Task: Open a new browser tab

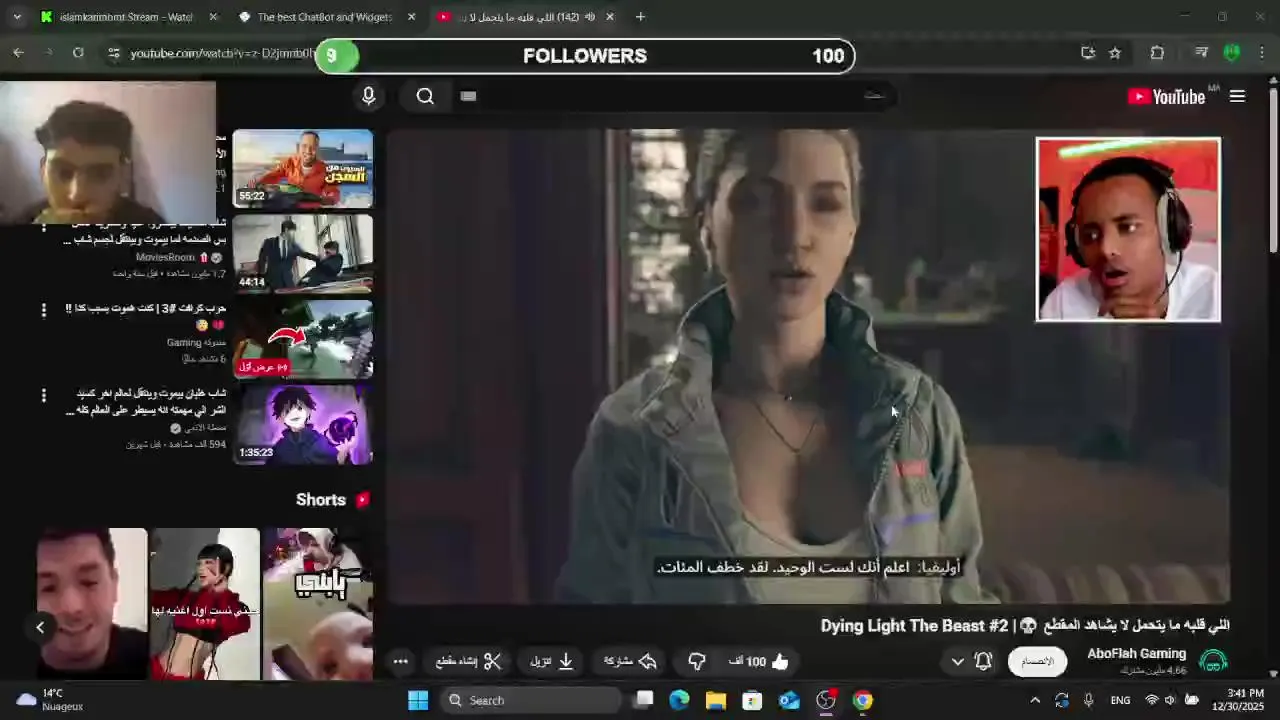Action: tap(640, 17)
